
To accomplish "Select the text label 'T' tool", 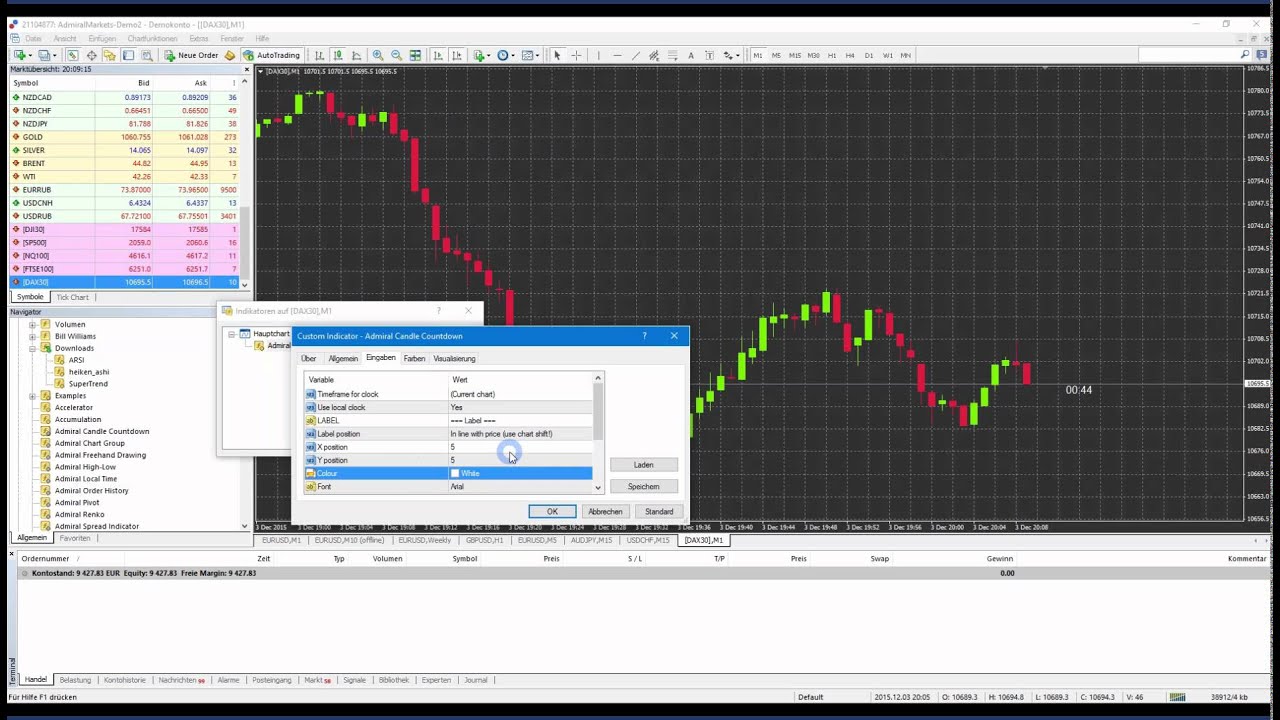I will [709, 55].
